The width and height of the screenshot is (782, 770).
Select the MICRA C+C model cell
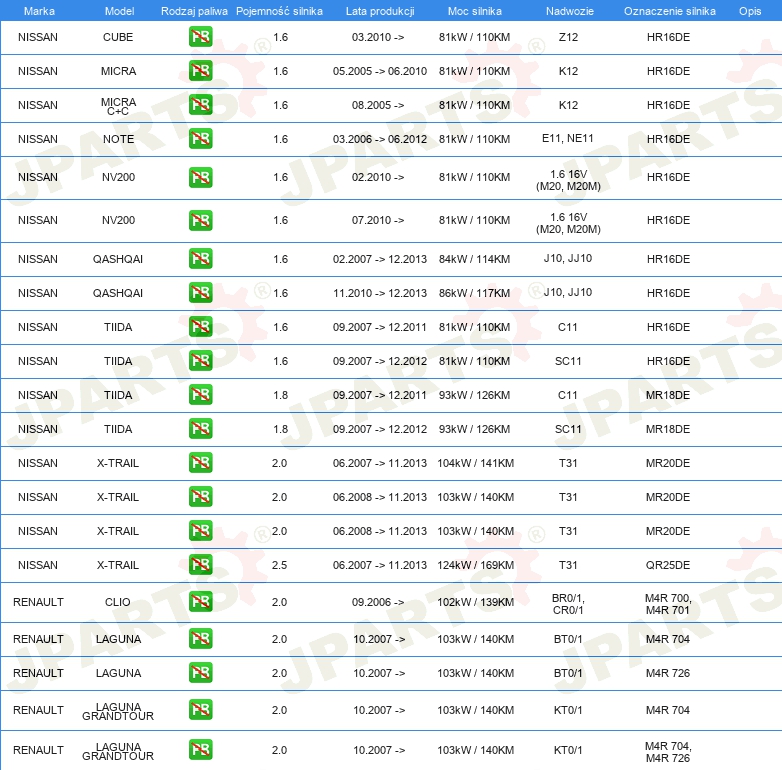point(118,106)
